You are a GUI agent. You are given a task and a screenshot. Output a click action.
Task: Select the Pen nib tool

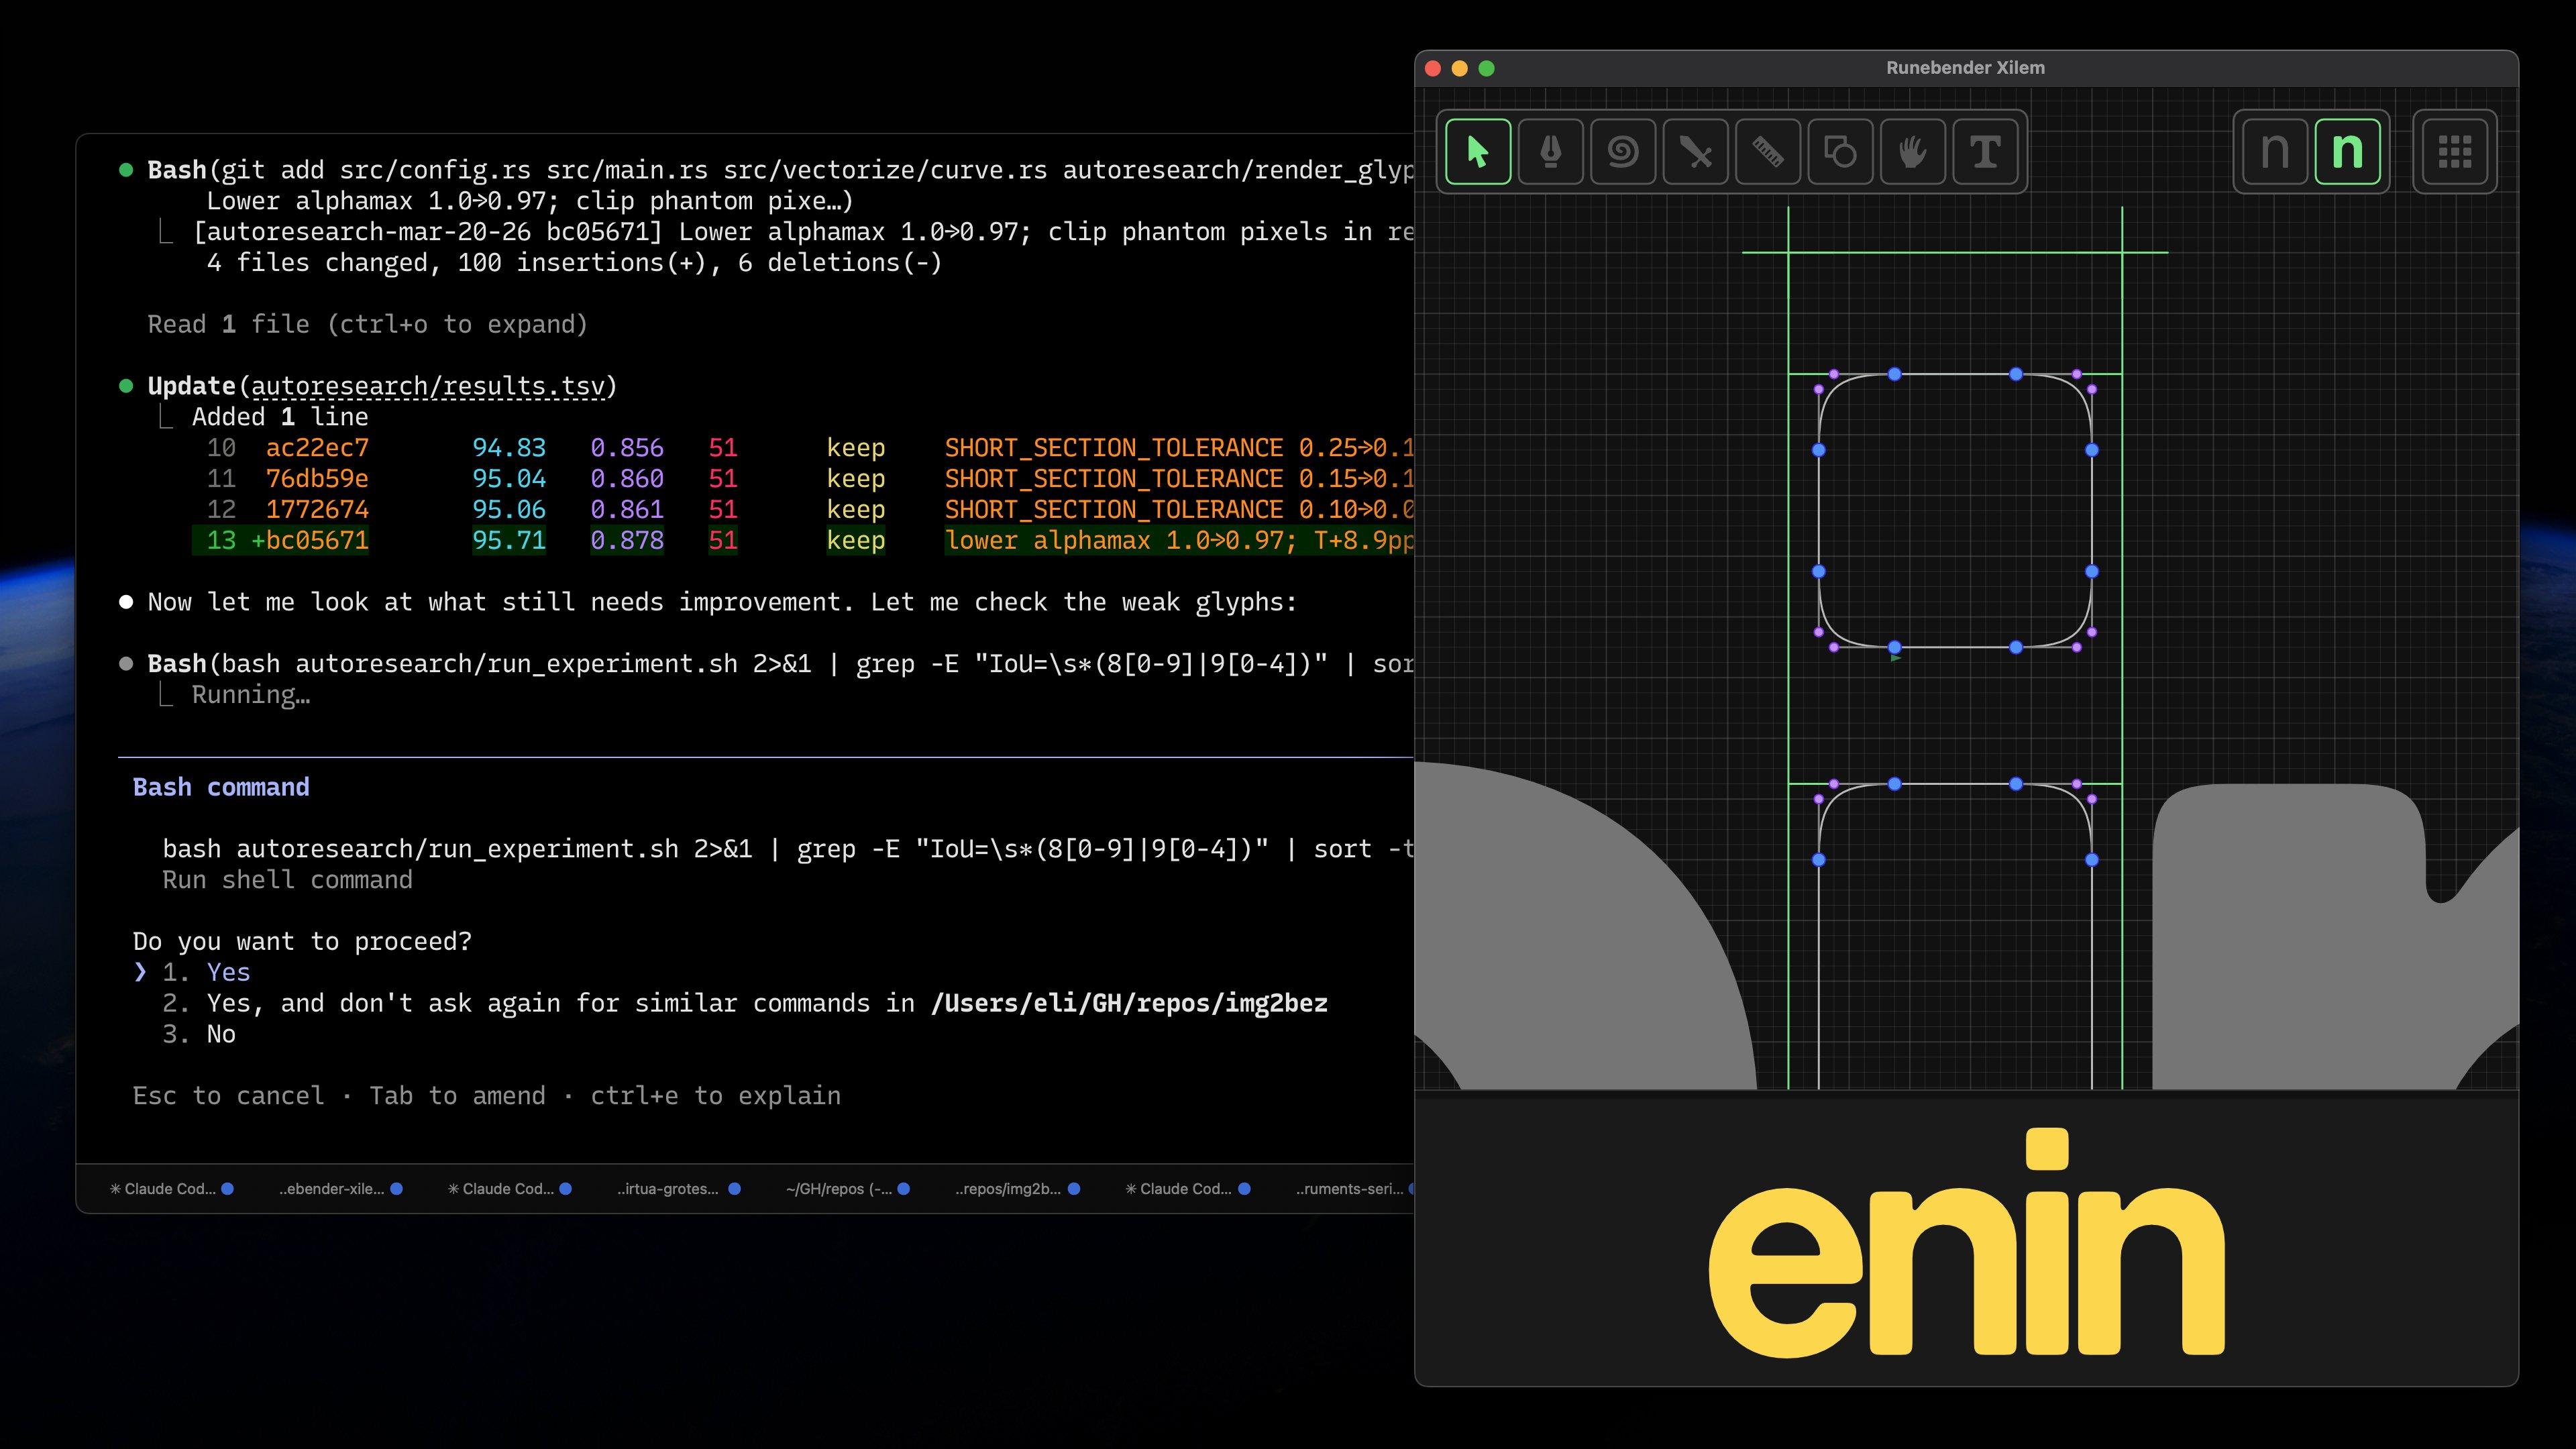tap(1550, 152)
